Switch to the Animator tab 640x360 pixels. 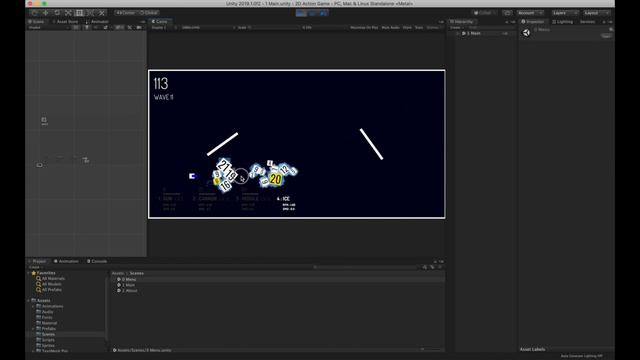97,22
